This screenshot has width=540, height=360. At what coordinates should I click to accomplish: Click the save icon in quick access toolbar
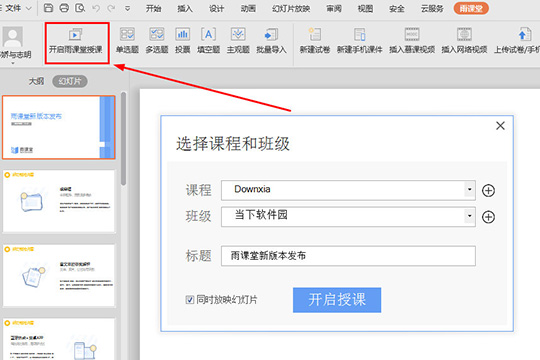coord(49,8)
